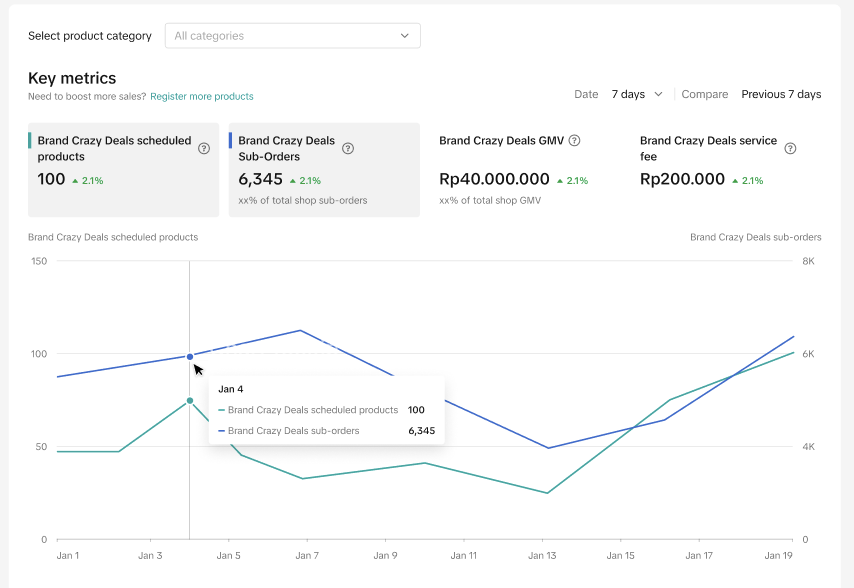854x588 pixels.
Task: Select the Brand Crazy Deals service fee card
Action: pyautogui.click(x=725, y=170)
